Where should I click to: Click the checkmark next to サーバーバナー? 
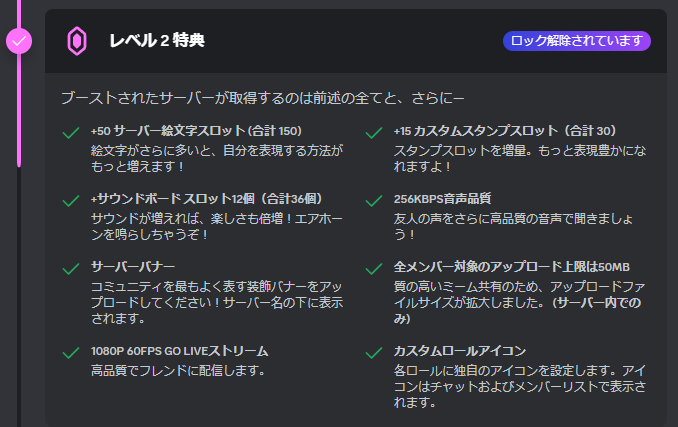(71, 269)
